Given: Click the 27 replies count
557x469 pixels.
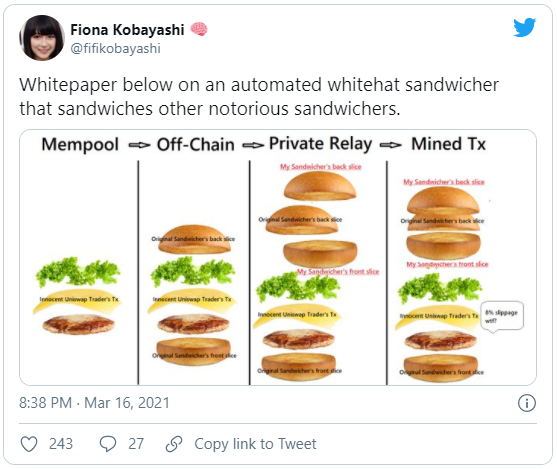Looking at the screenshot, I should tap(136, 444).
